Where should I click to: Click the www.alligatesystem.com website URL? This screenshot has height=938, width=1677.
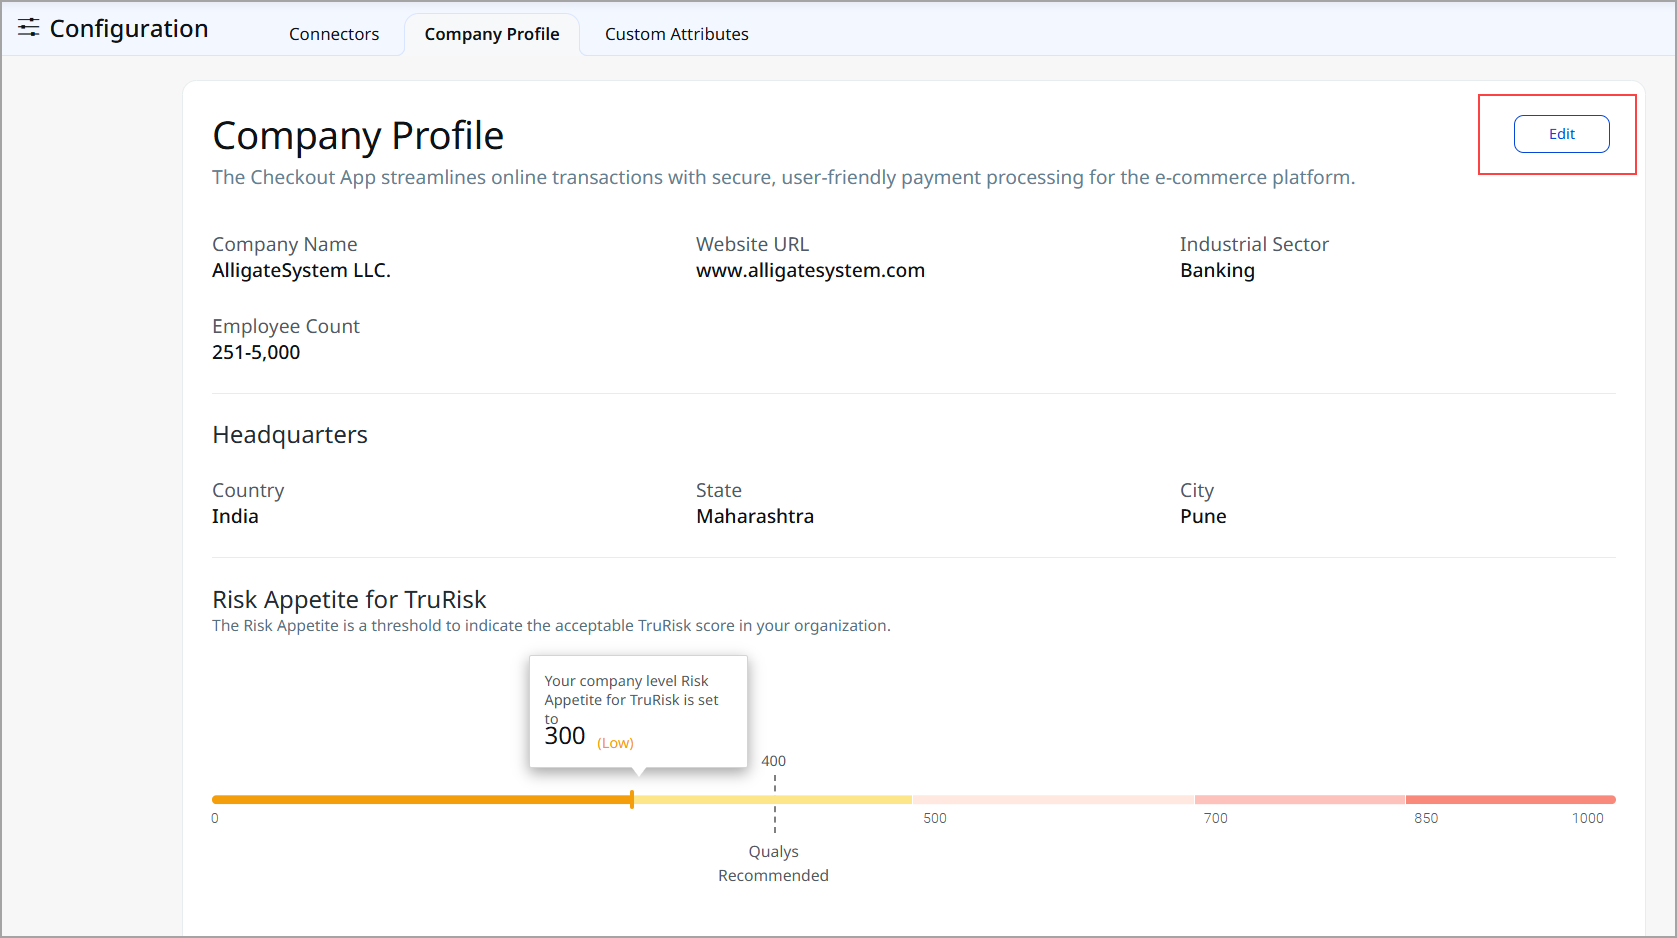(x=810, y=270)
